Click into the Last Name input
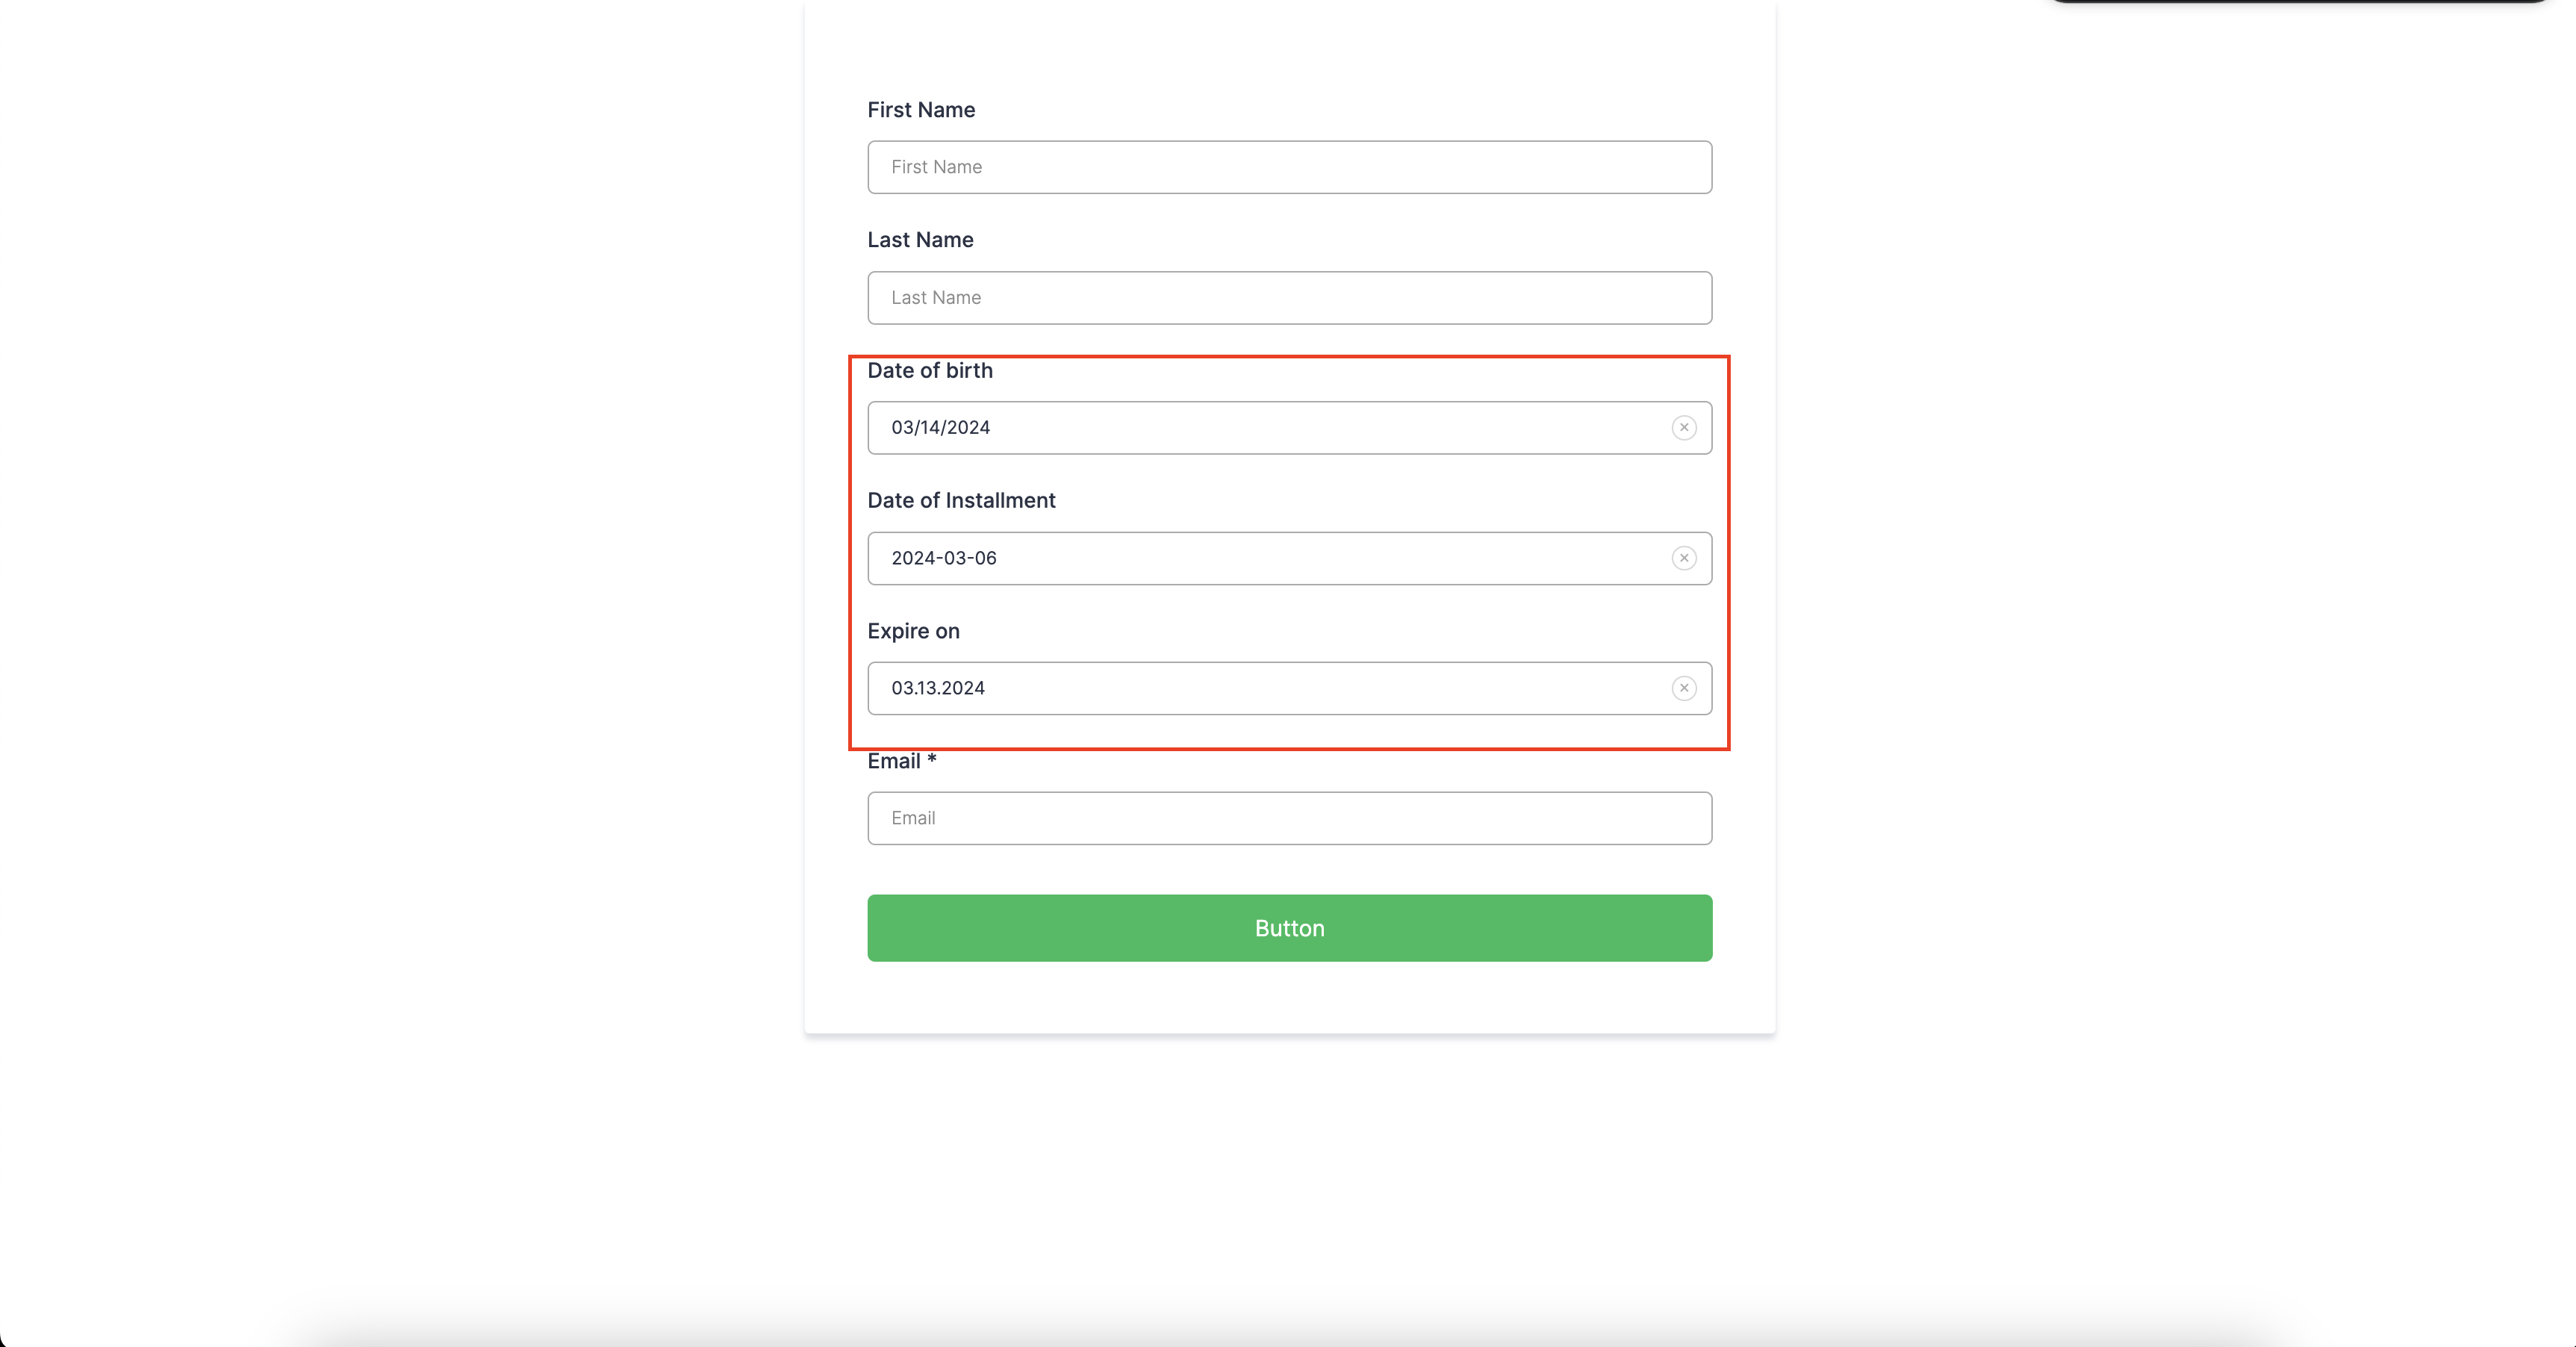Image resolution: width=2576 pixels, height=1347 pixels. [x=1288, y=298]
